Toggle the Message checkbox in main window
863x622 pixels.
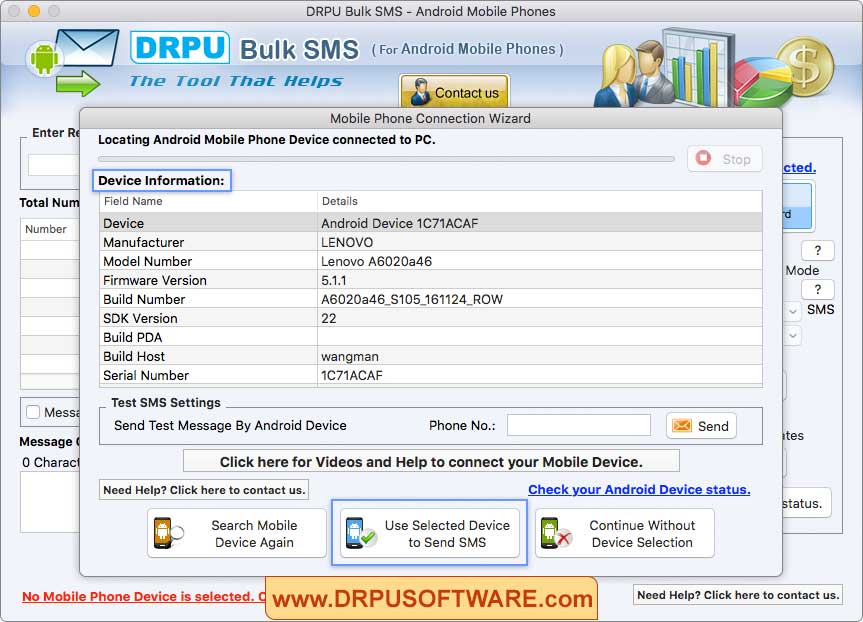pos(33,412)
